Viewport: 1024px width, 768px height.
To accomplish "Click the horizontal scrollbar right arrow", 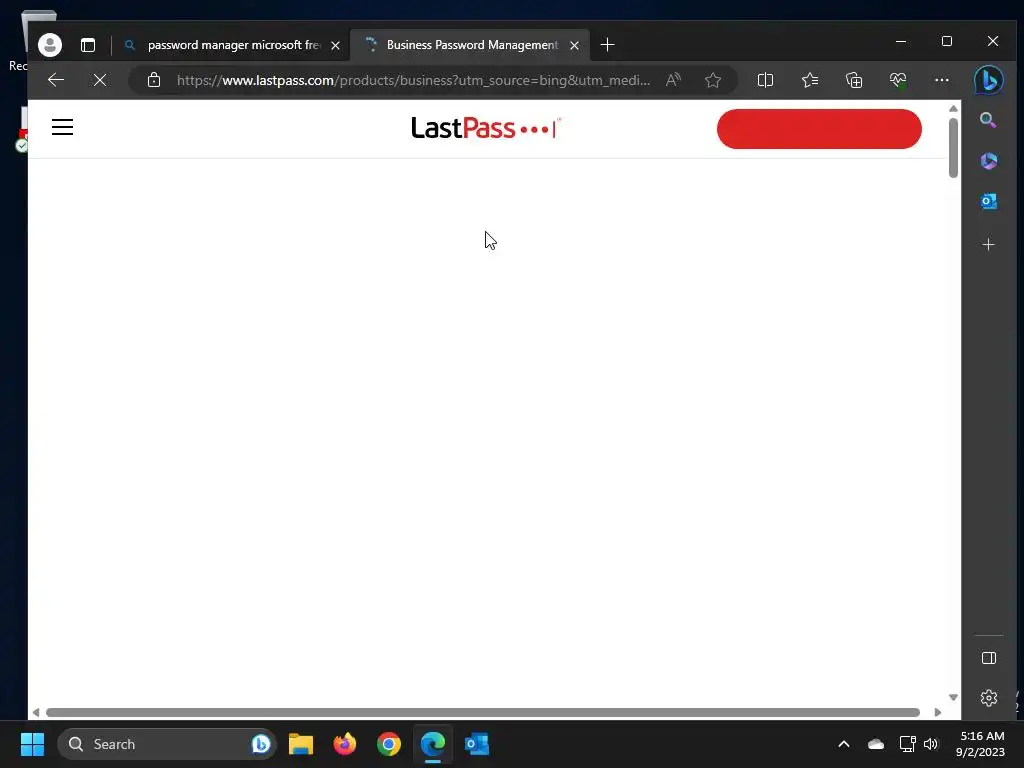I will click(938, 712).
